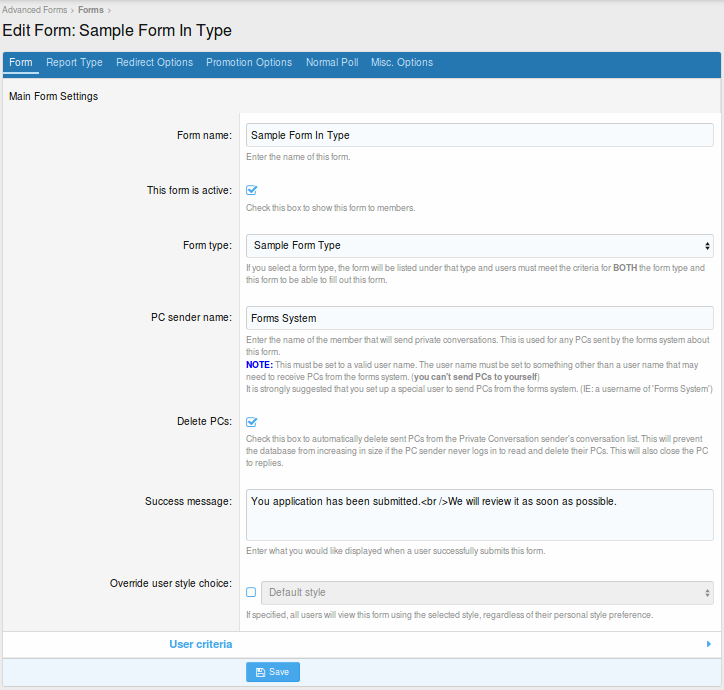Viewport: 724px width, 690px height.
Task: Click the Advanced Forms breadcrumb link
Action: click(x=35, y=9)
